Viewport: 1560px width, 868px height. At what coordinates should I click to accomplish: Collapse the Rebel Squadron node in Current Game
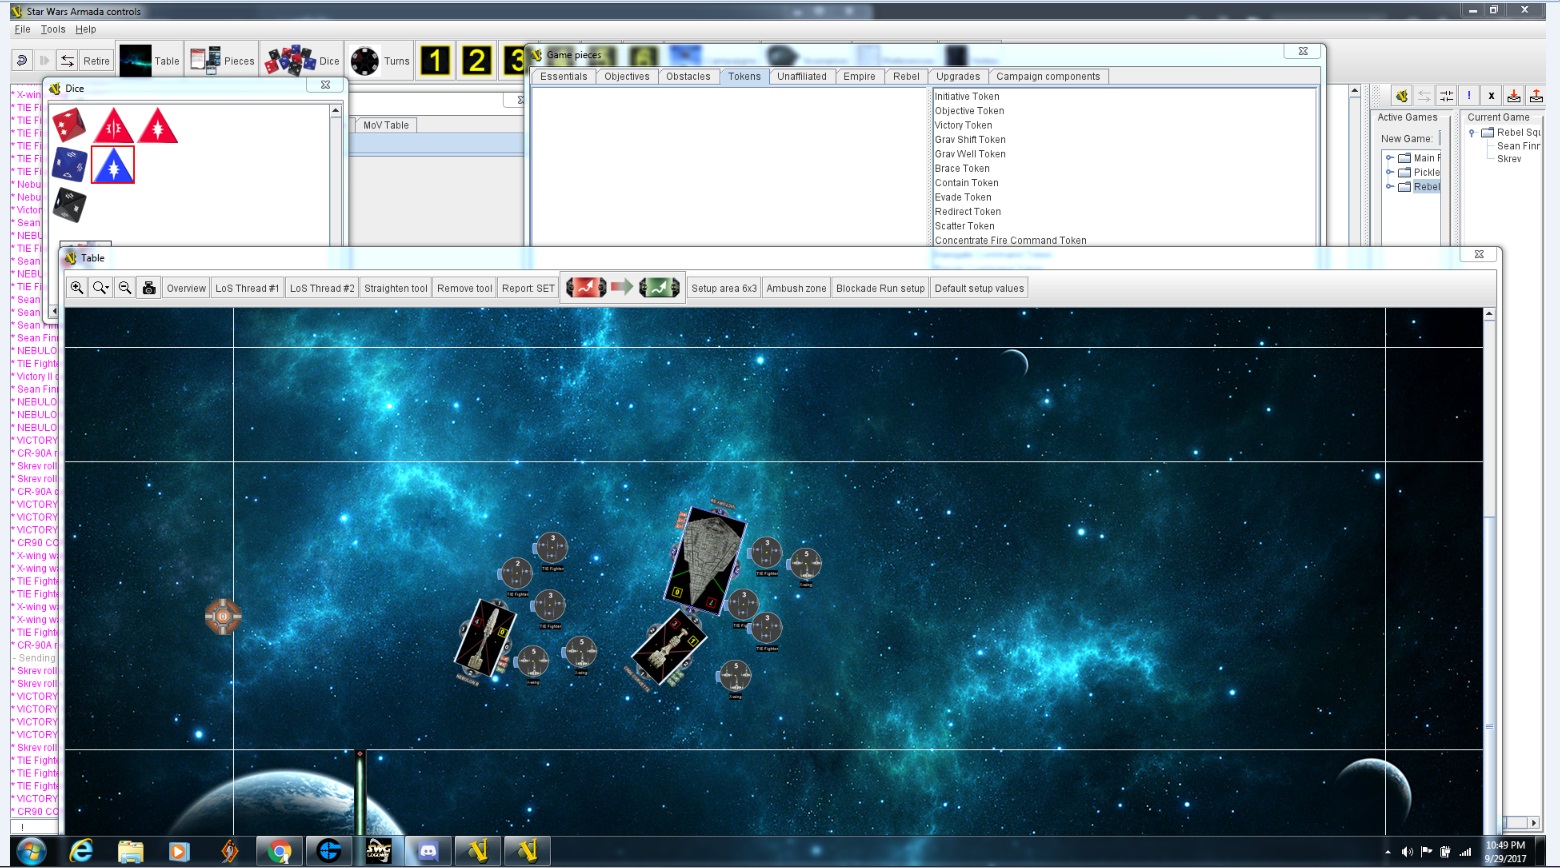coord(1471,132)
